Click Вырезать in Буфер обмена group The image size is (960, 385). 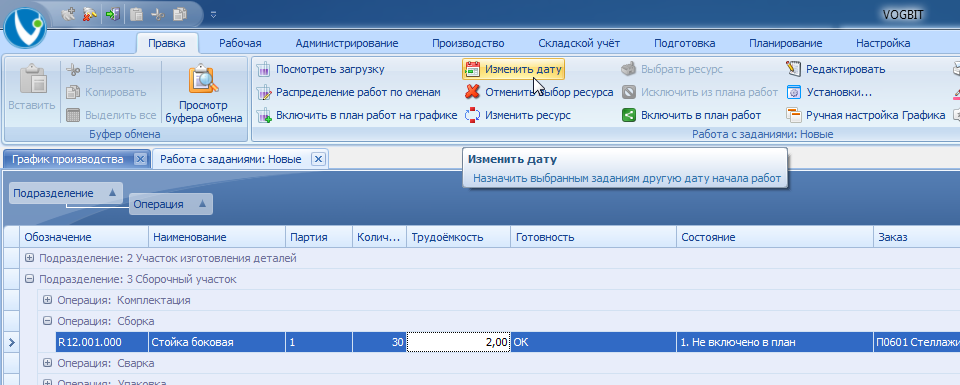(100, 69)
